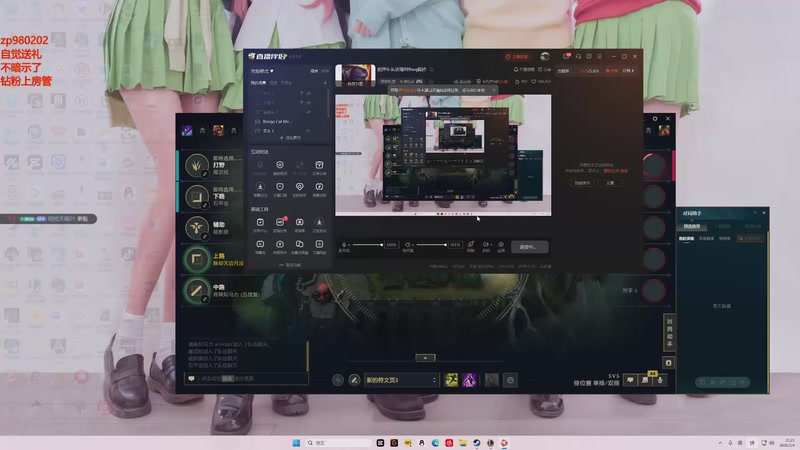800x450 pixels.
Task: Open streaming settings gear next to connect button
Action: coord(501,245)
